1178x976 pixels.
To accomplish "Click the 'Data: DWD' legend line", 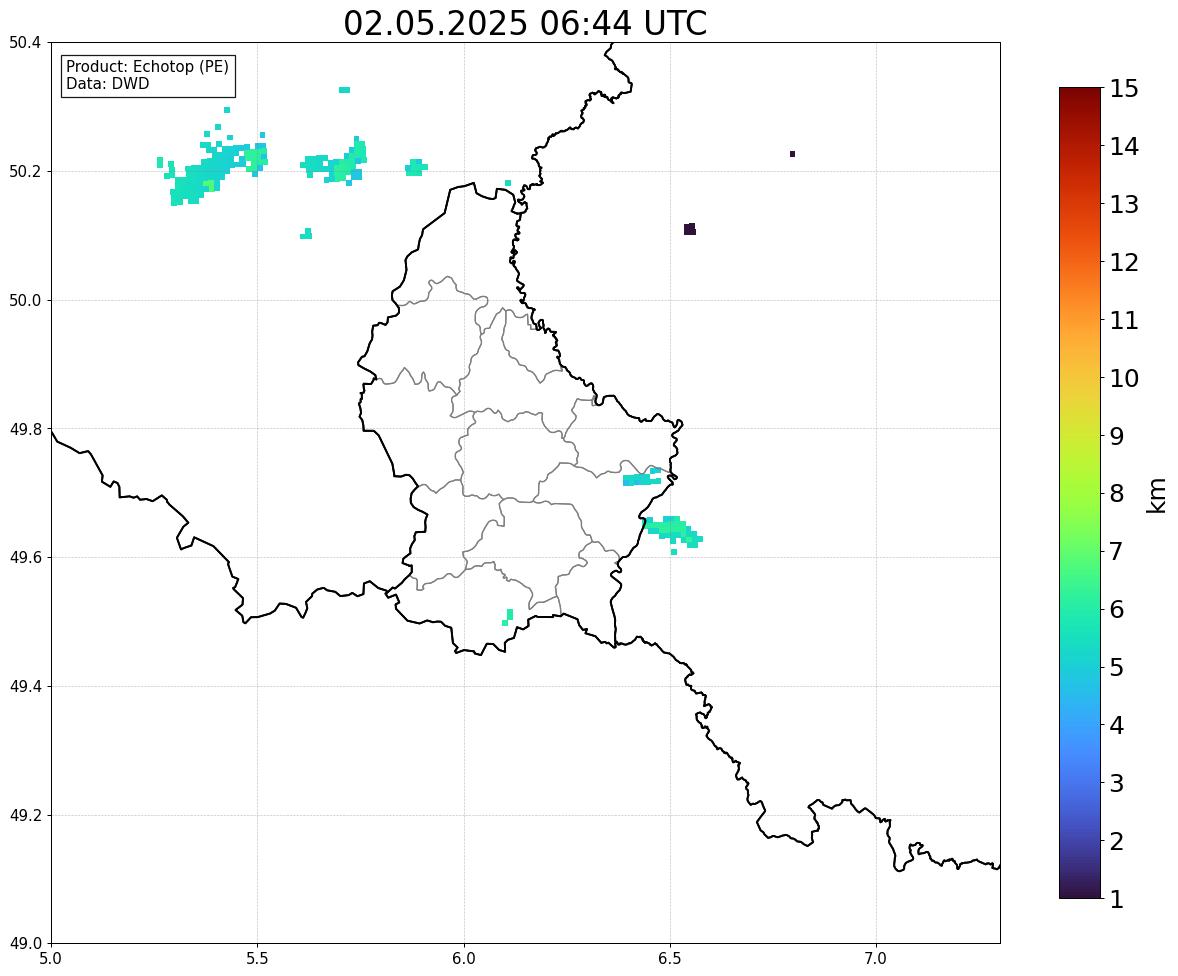I will pos(107,83).
